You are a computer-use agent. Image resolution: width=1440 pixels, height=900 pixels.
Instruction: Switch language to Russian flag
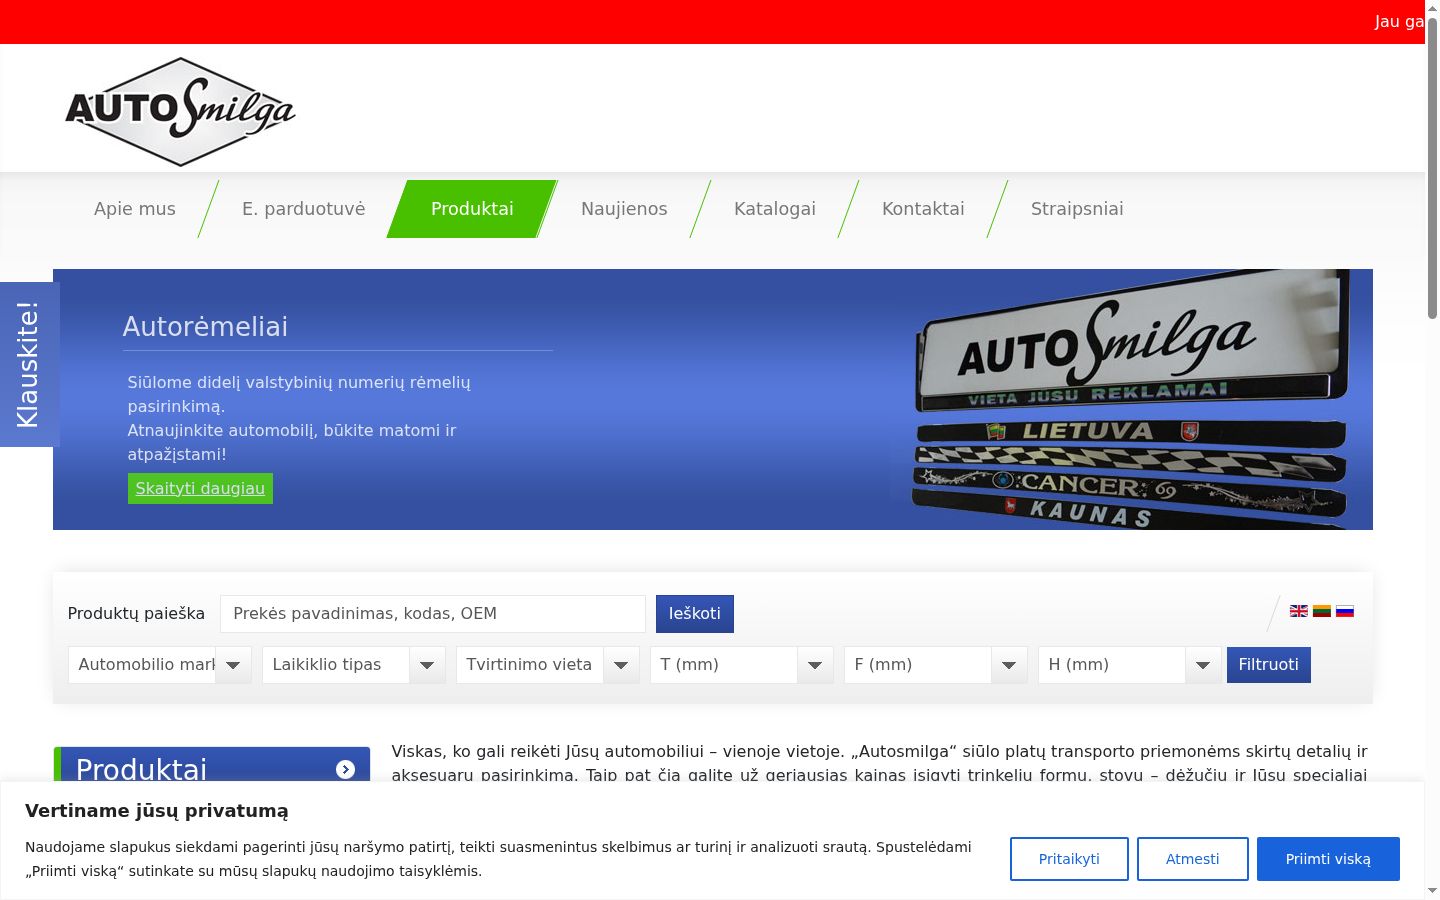click(1345, 611)
